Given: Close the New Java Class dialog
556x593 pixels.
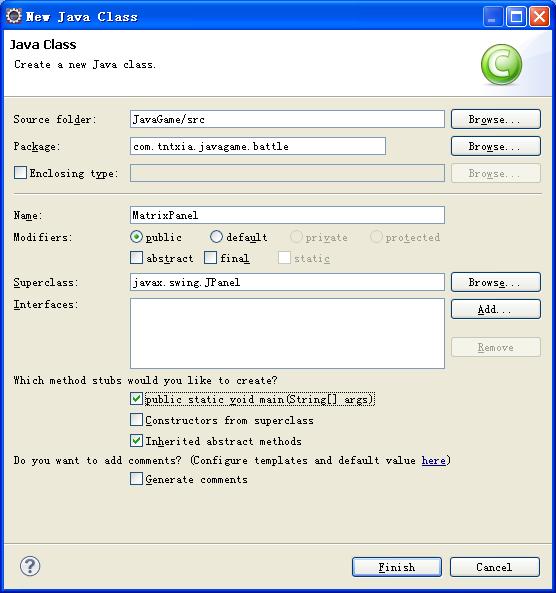Looking at the screenshot, I should [539, 17].
